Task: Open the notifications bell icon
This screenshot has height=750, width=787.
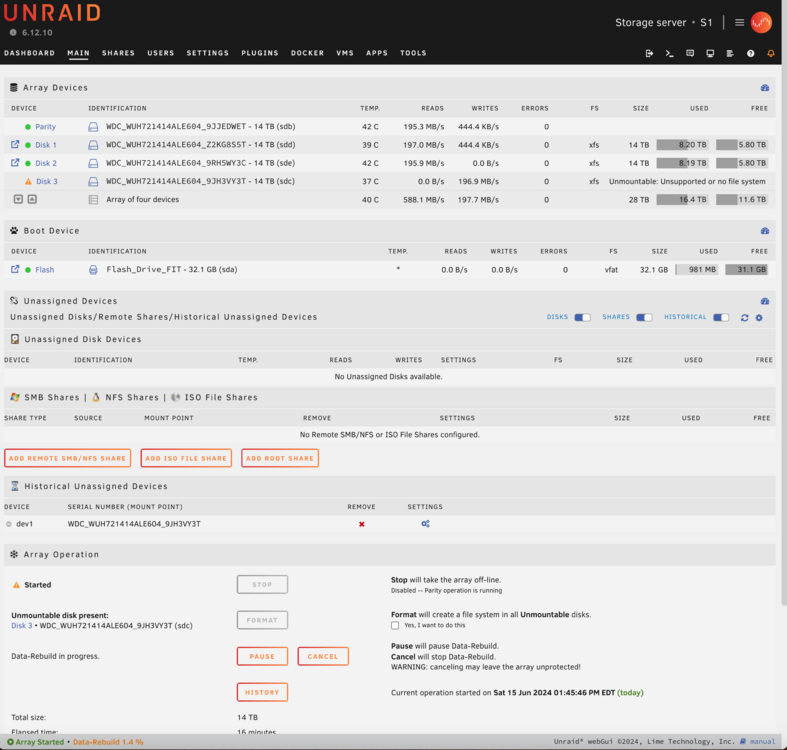Action: pyautogui.click(x=771, y=53)
